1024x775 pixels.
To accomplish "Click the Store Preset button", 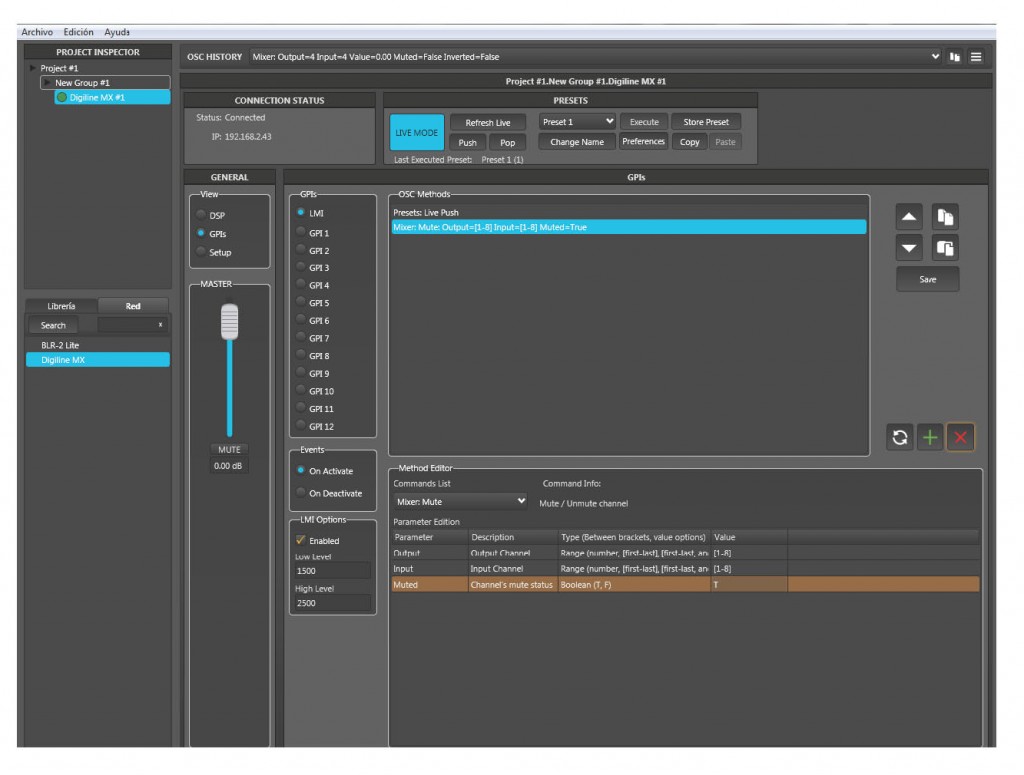I will point(706,122).
